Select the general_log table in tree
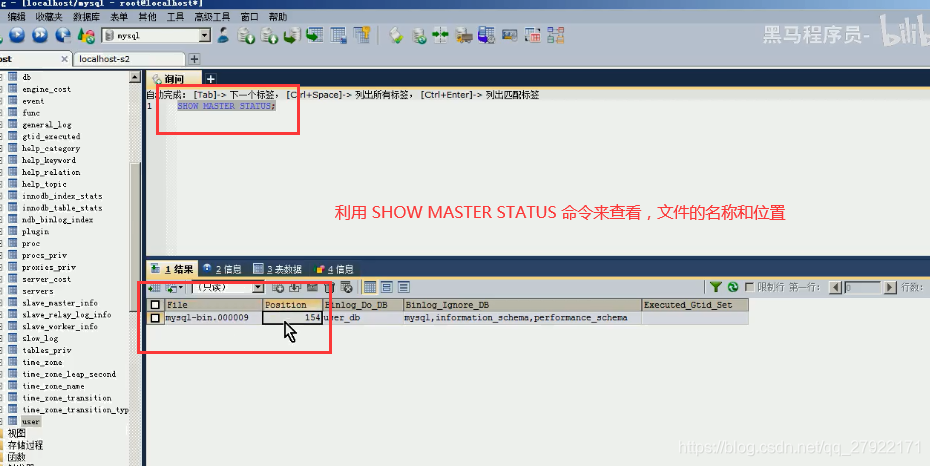The height and width of the screenshot is (466, 930). 47,125
